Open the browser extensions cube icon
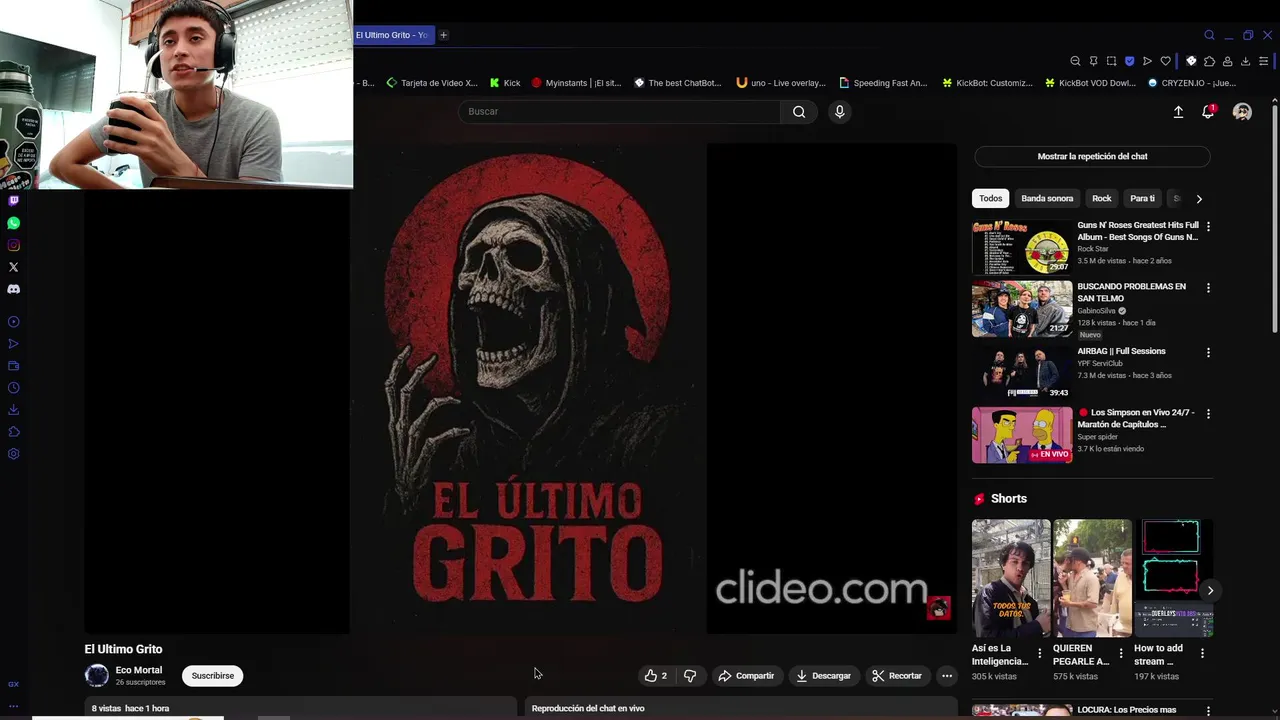This screenshot has width=1280, height=720. point(1209,61)
